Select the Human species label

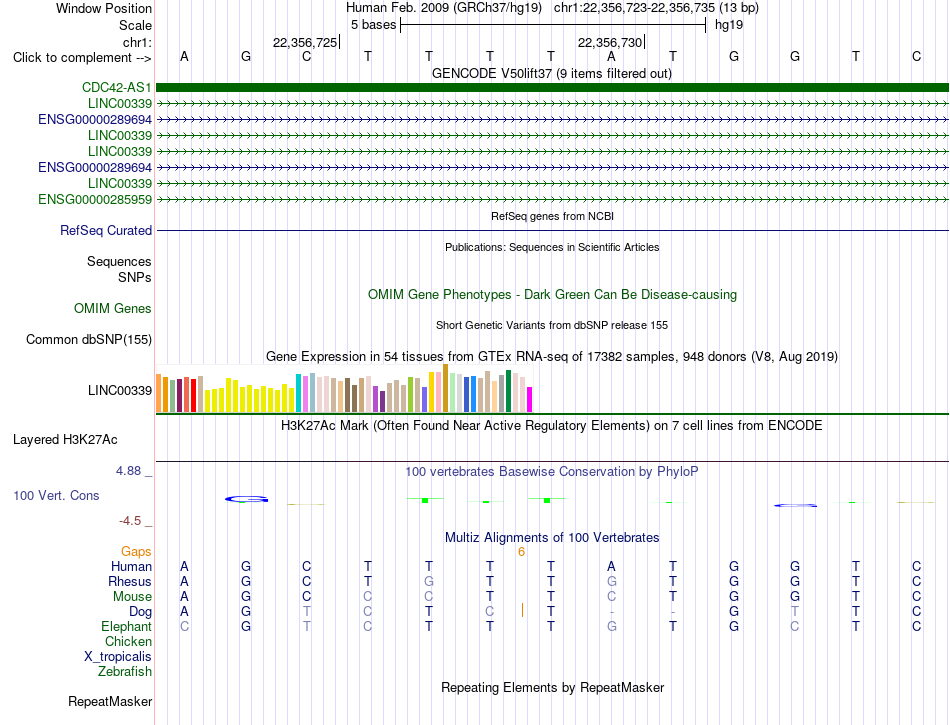click(131, 566)
